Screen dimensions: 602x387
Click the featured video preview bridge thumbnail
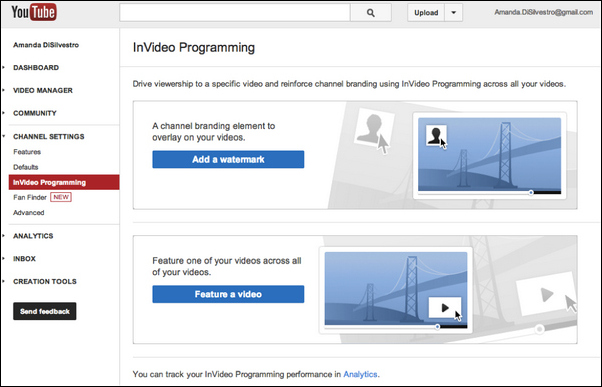pos(396,289)
